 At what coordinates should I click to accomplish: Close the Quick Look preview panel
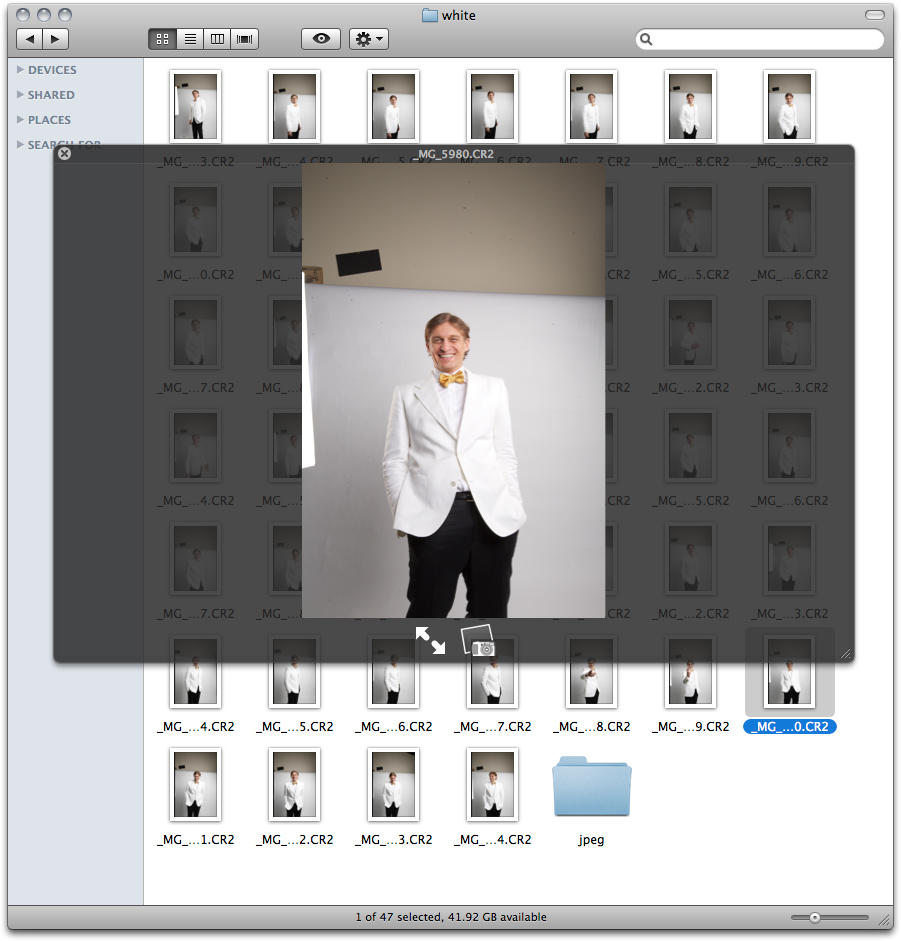[x=65, y=154]
